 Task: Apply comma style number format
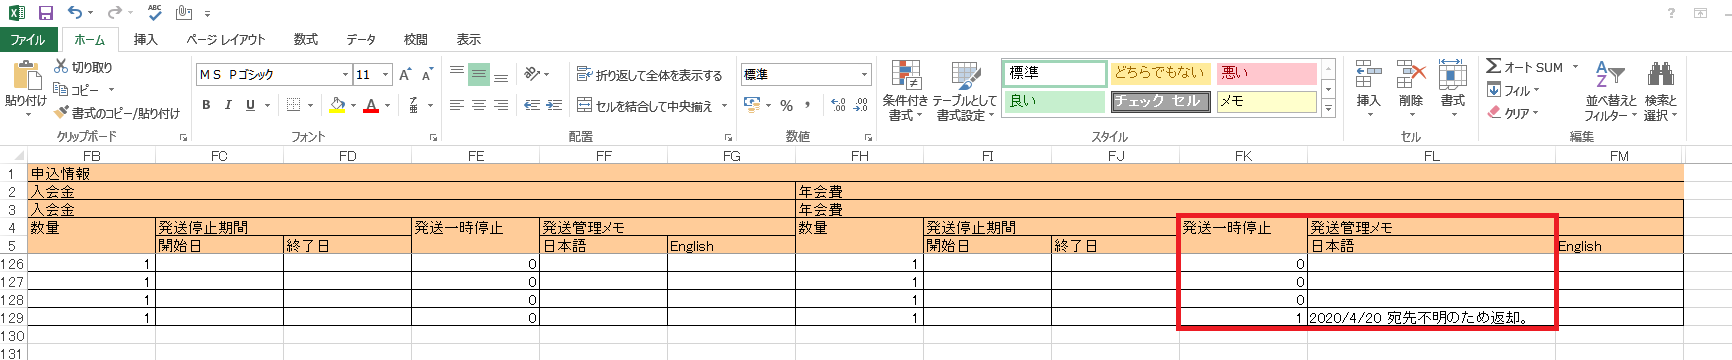pyautogui.click(x=808, y=105)
